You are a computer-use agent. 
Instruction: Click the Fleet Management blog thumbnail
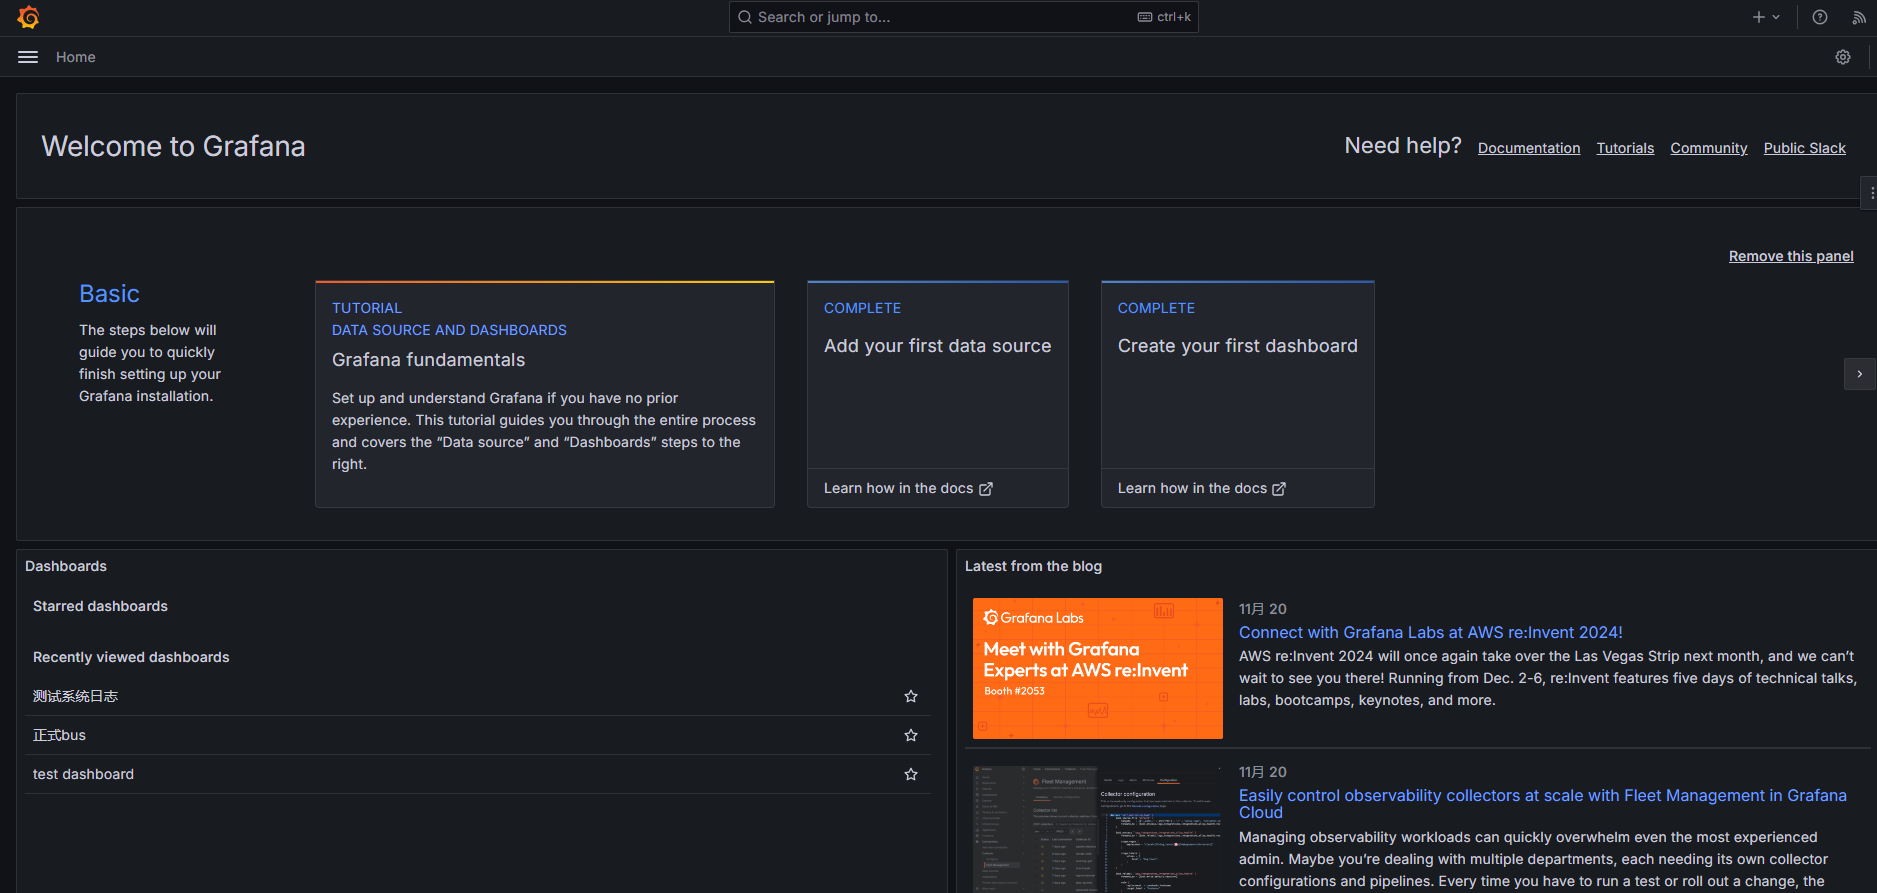pyautogui.click(x=1098, y=828)
